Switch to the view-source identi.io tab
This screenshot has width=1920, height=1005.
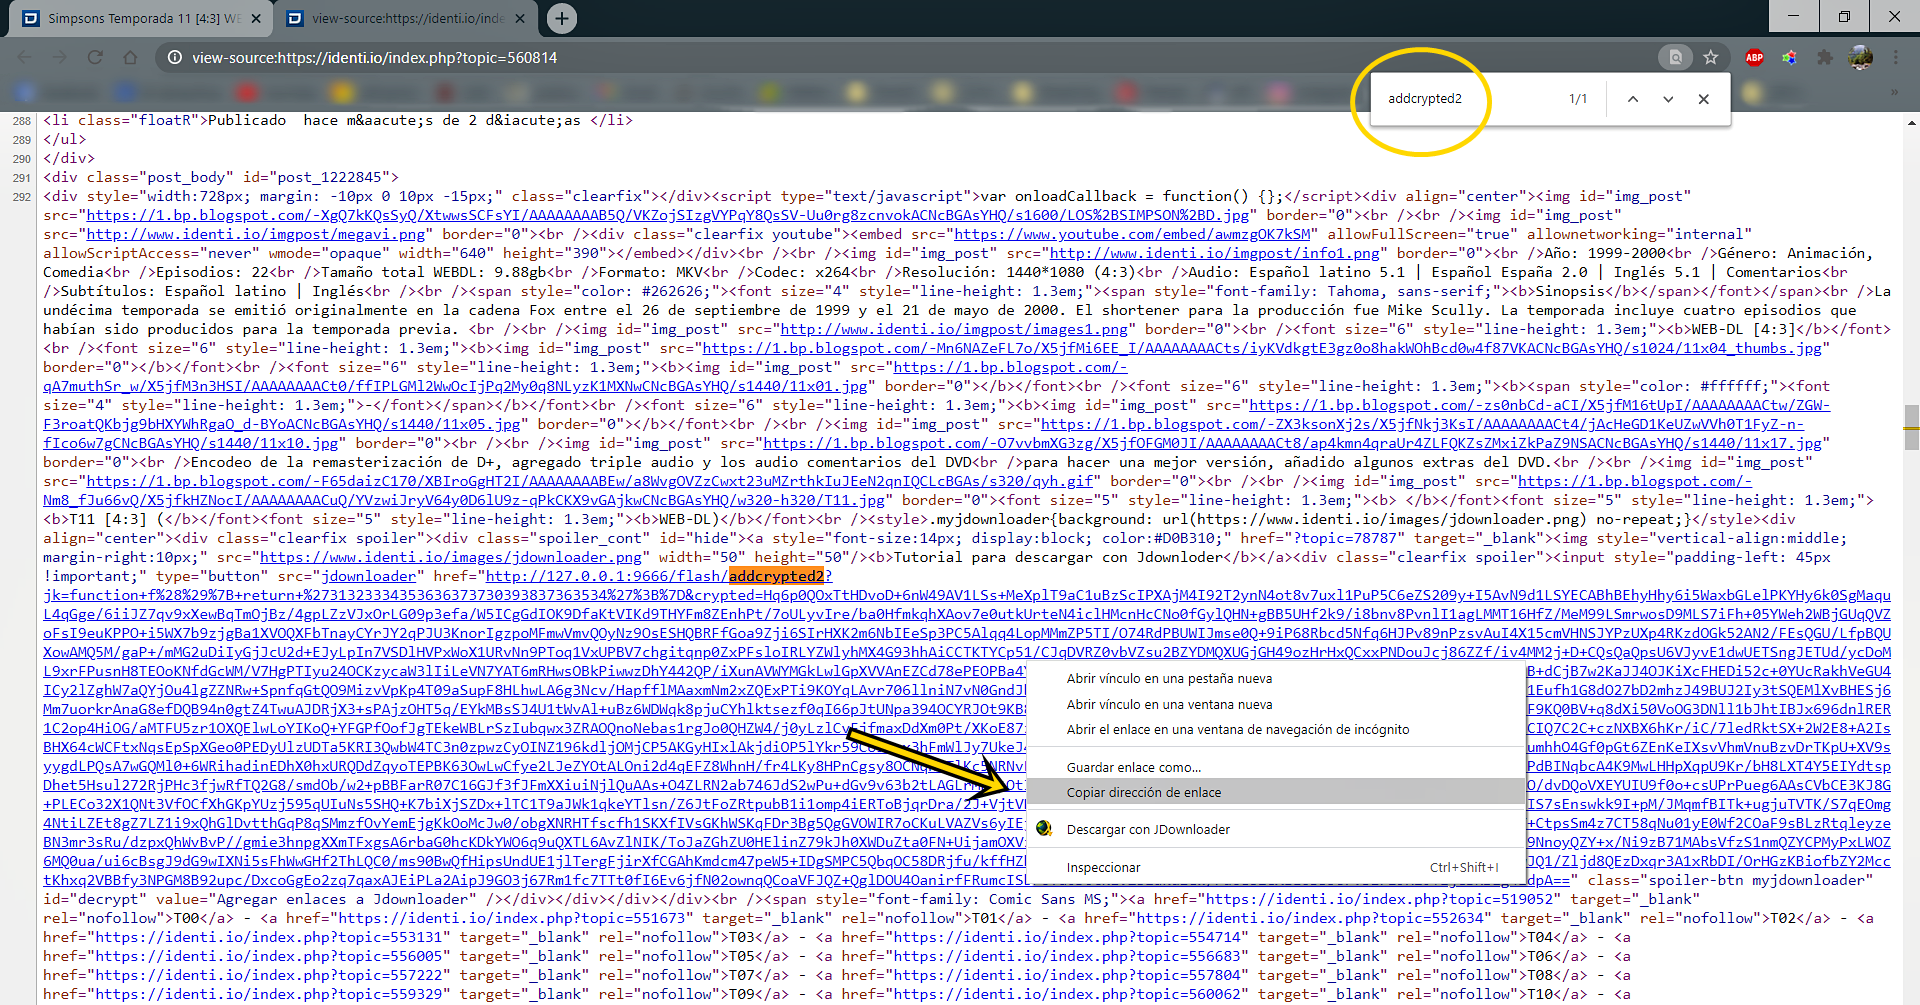pyautogui.click(x=406, y=18)
